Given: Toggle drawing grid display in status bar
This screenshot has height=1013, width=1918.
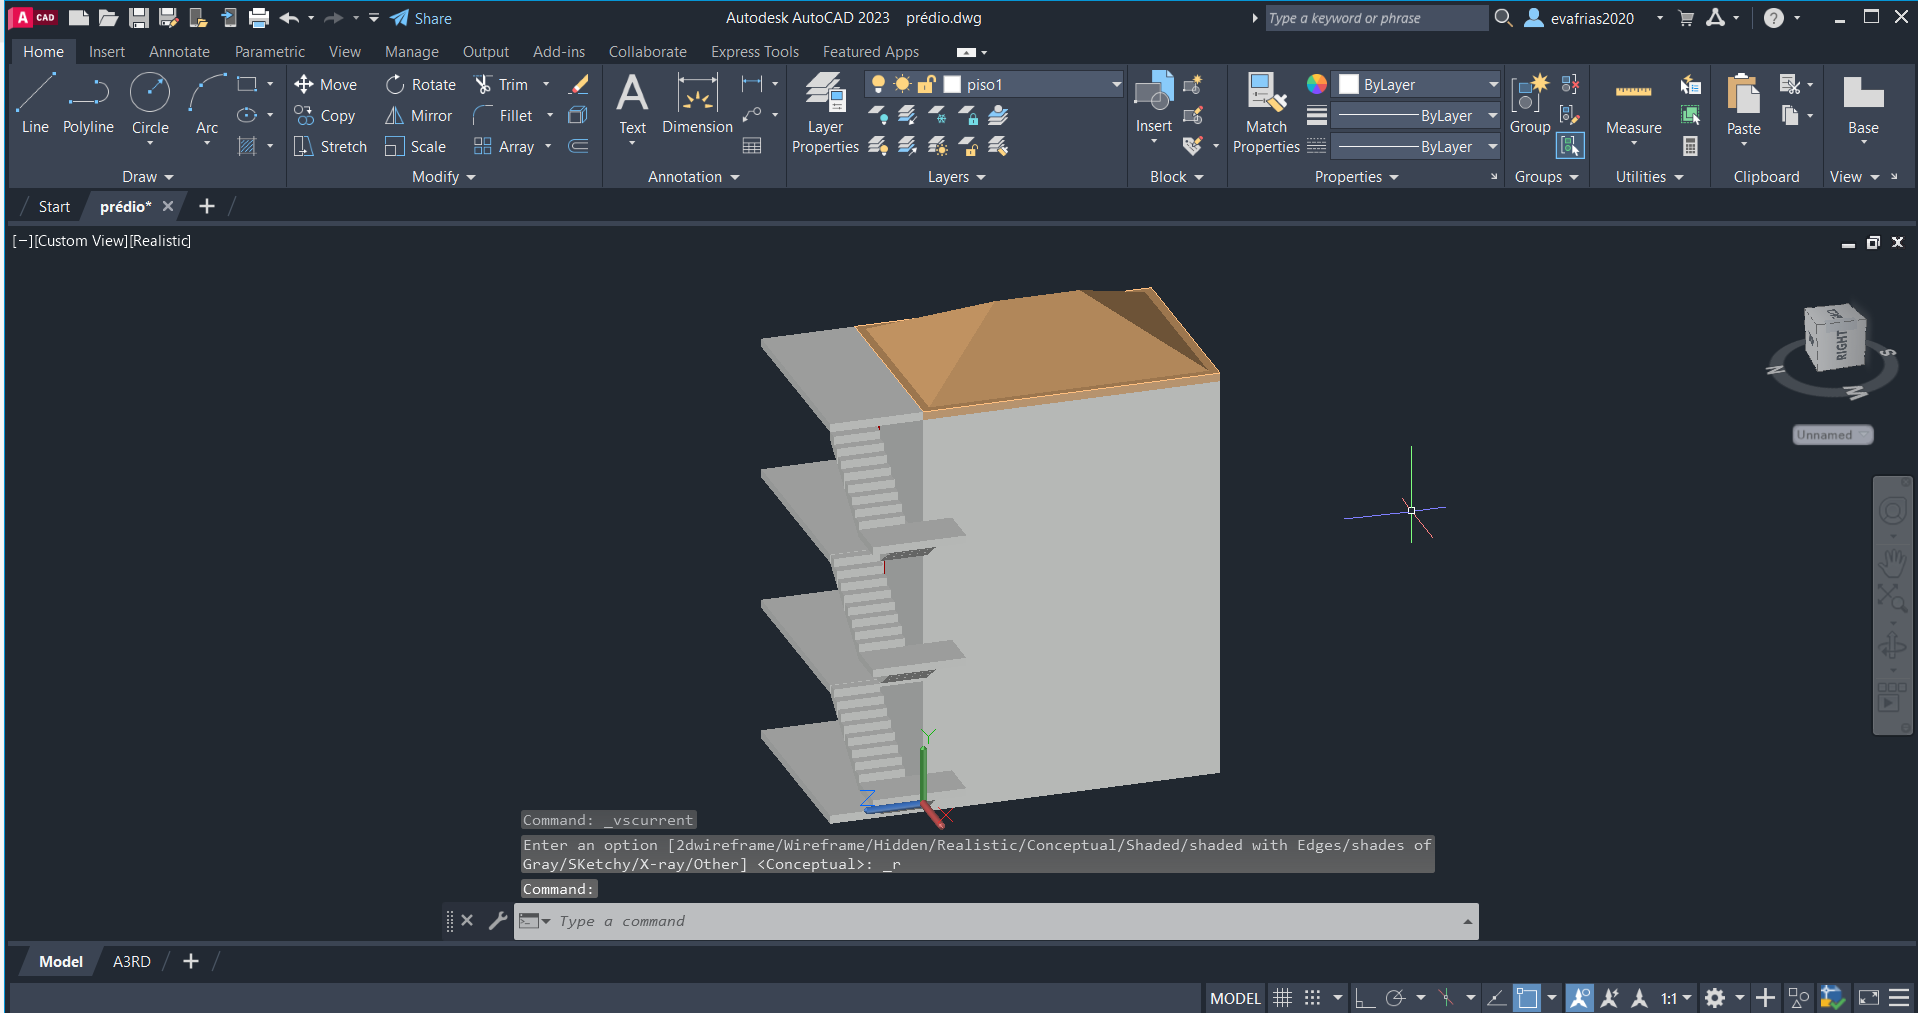Looking at the screenshot, I should pos(1283,998).
